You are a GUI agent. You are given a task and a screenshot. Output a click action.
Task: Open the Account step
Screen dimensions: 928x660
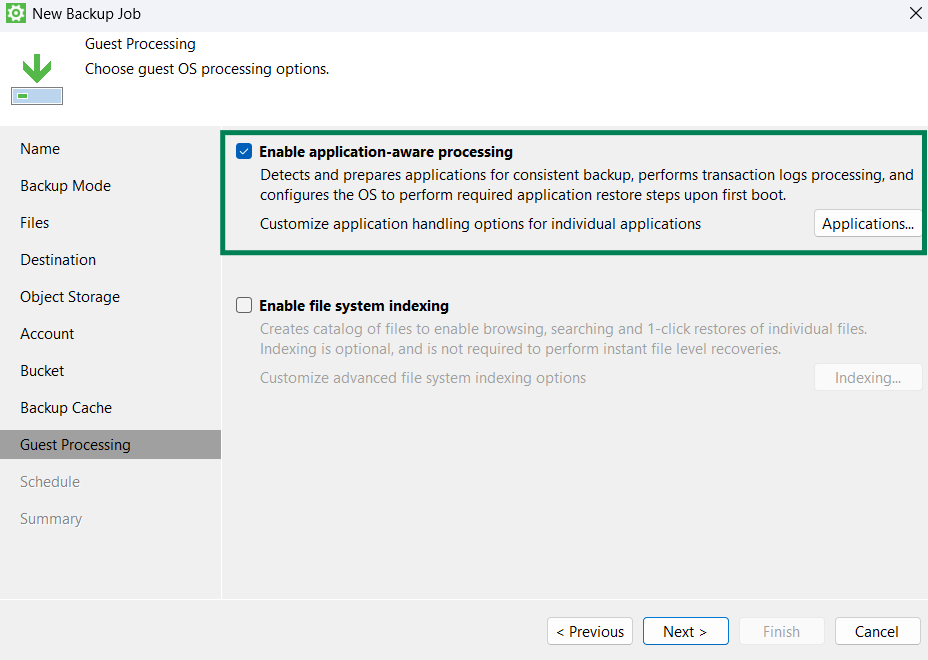coord(47,334)
